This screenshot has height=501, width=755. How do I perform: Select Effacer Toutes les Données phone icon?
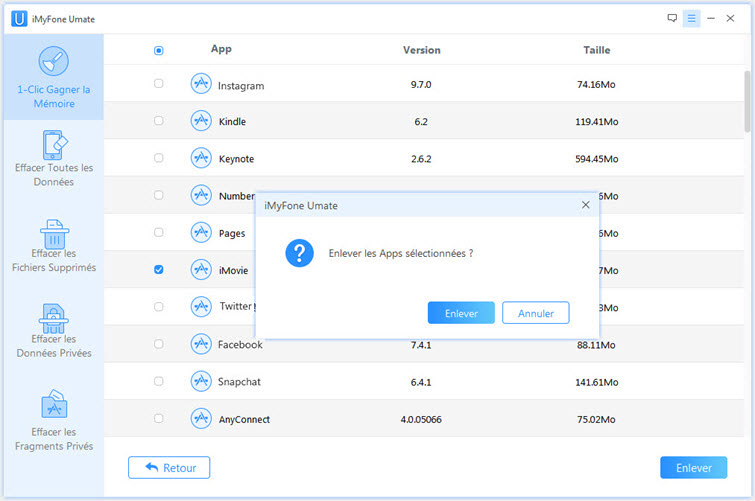(x=54, y=145)
